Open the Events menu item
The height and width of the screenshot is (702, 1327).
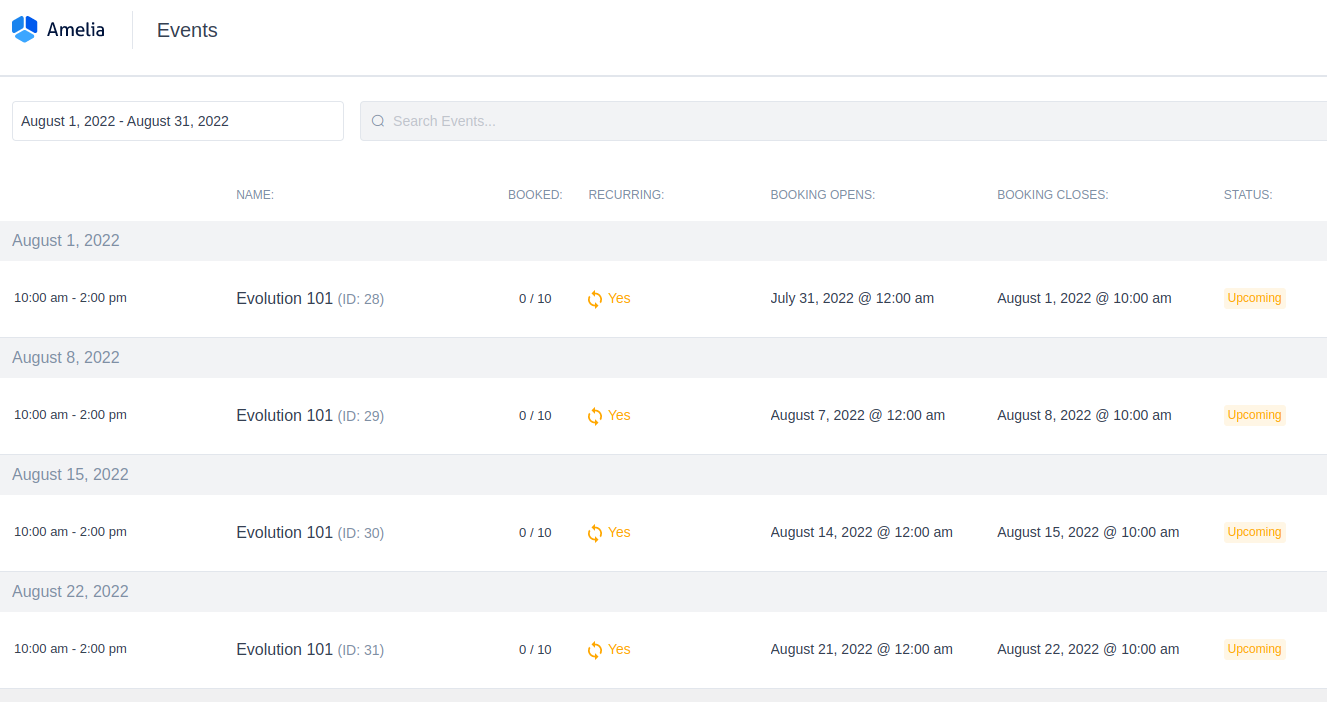(186, 30)
